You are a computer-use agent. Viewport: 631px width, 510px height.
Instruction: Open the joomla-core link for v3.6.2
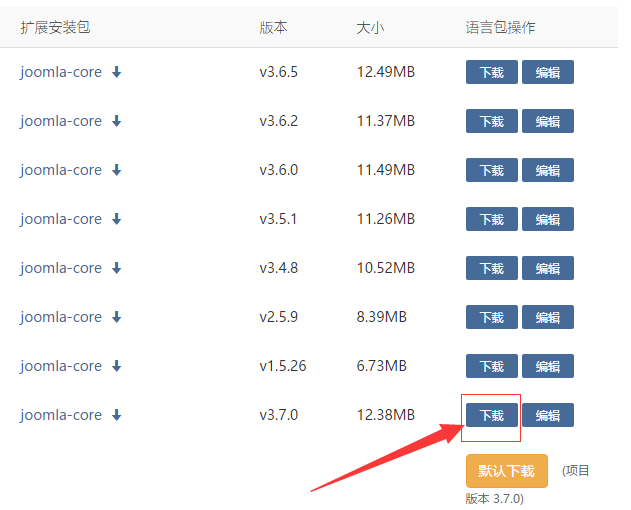coord(61,122)
